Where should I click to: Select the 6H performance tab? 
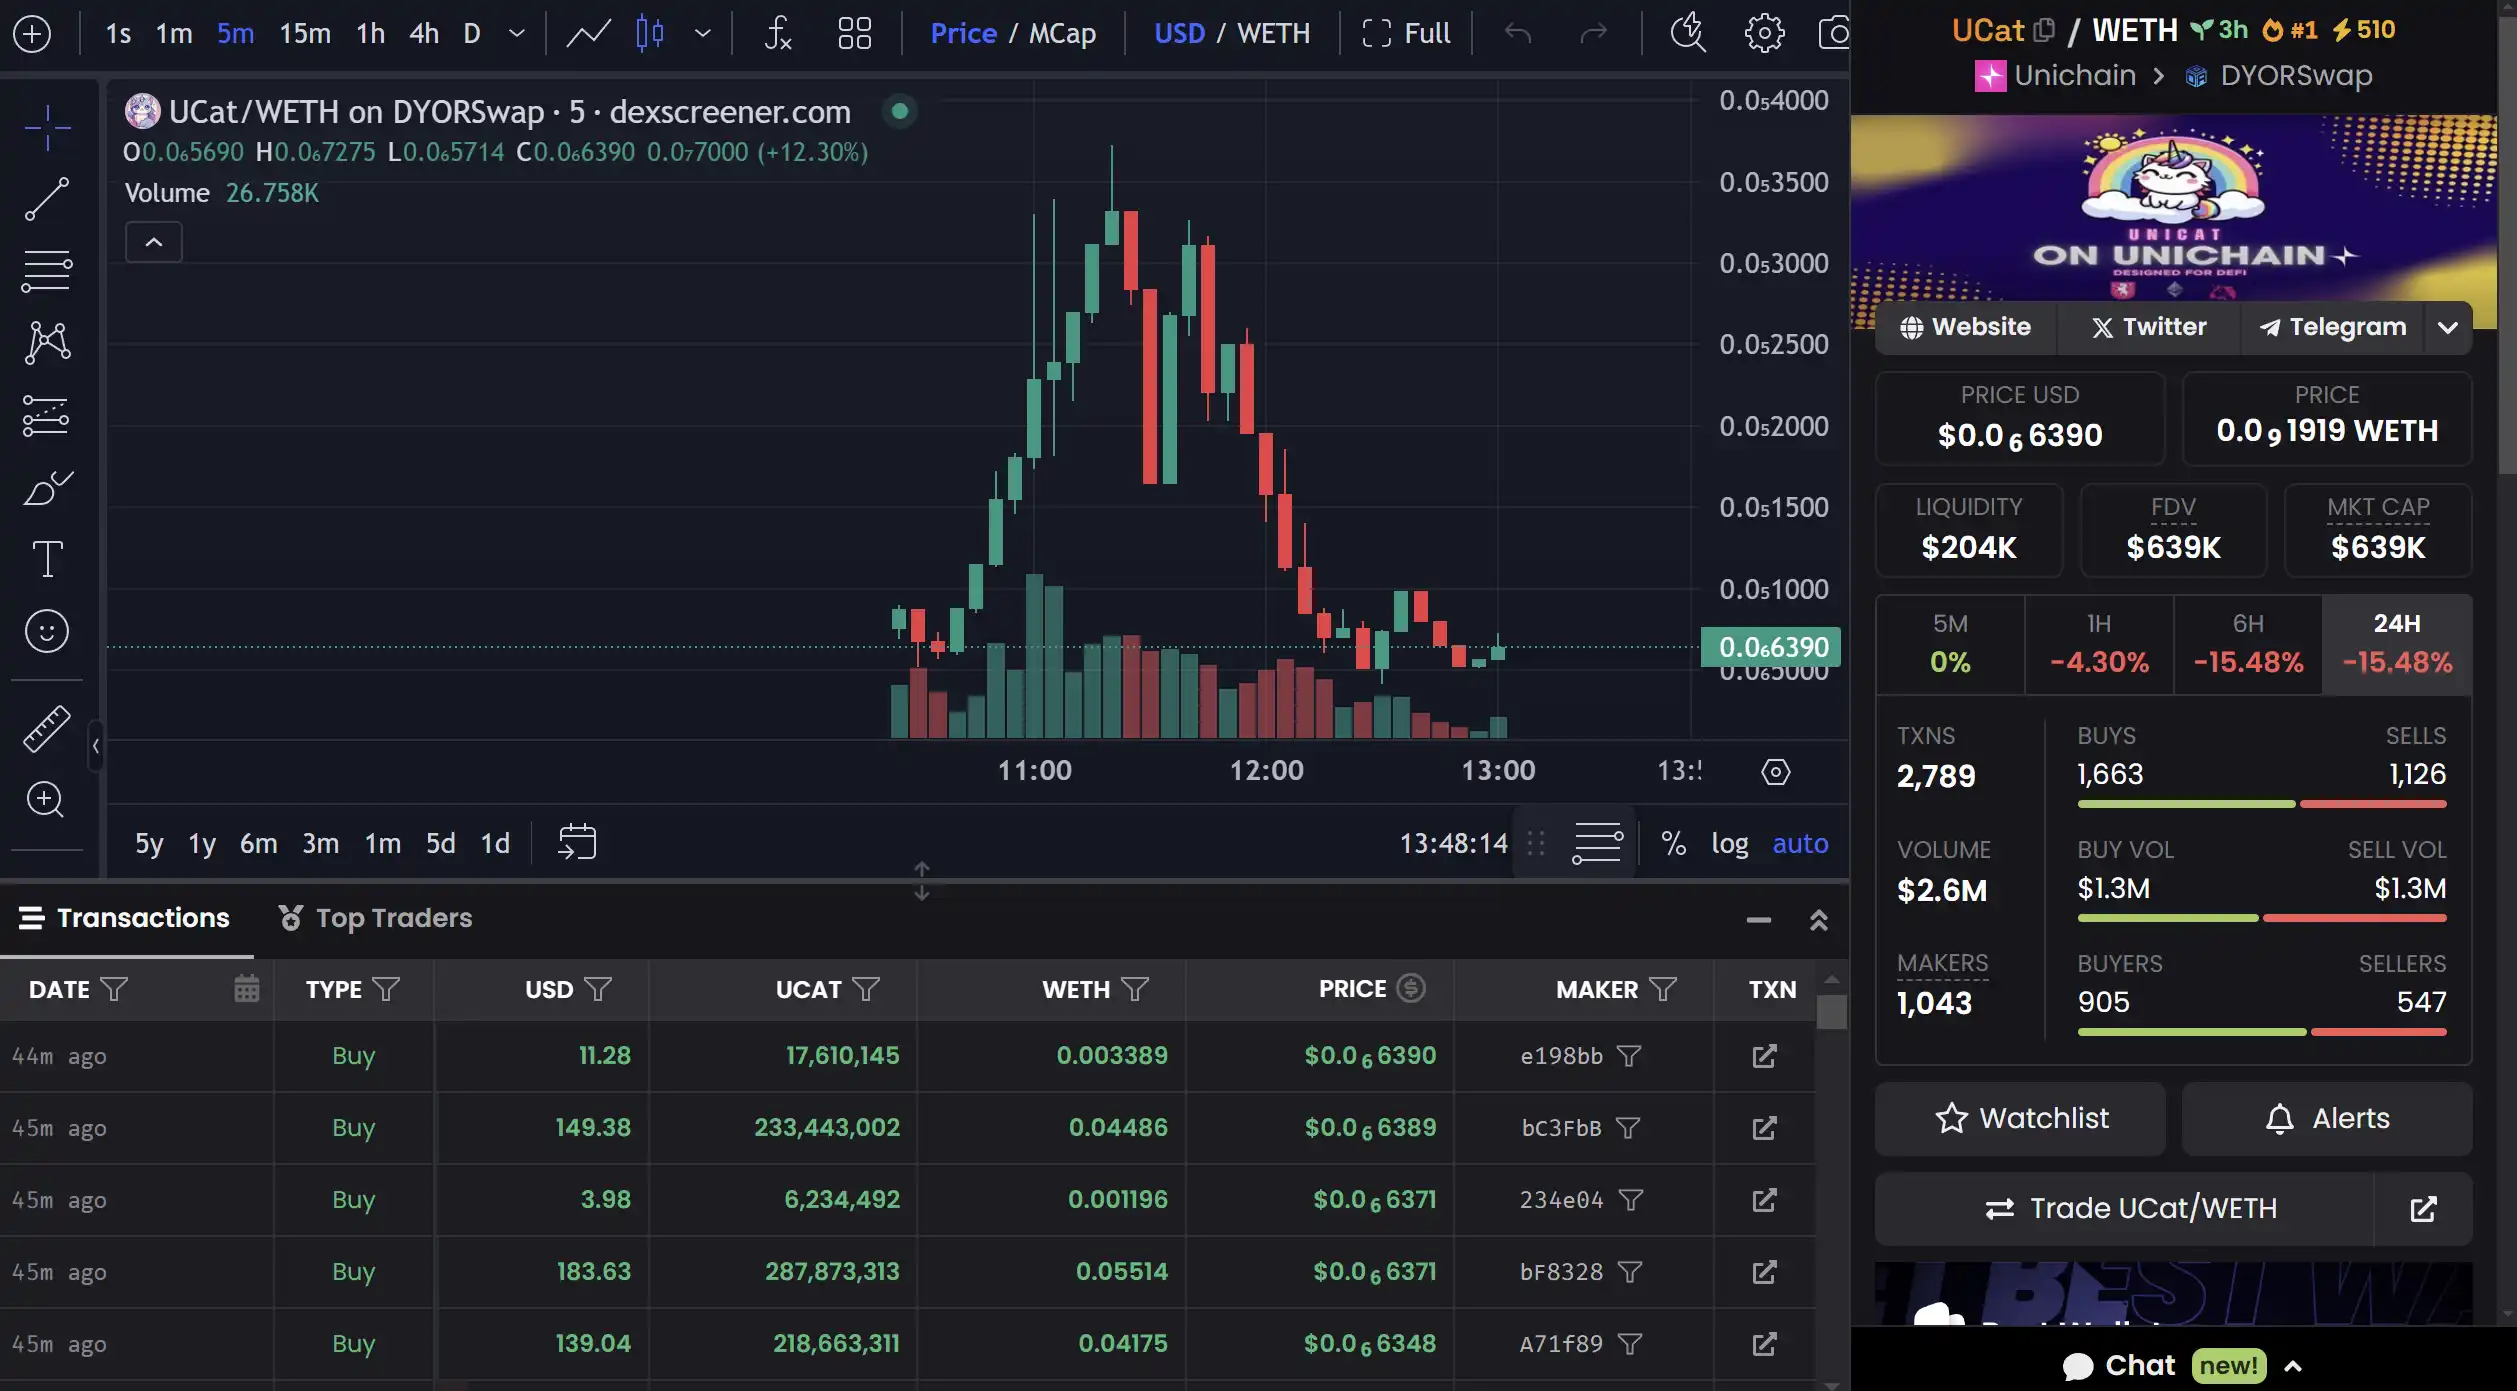tap(2247, 644)
